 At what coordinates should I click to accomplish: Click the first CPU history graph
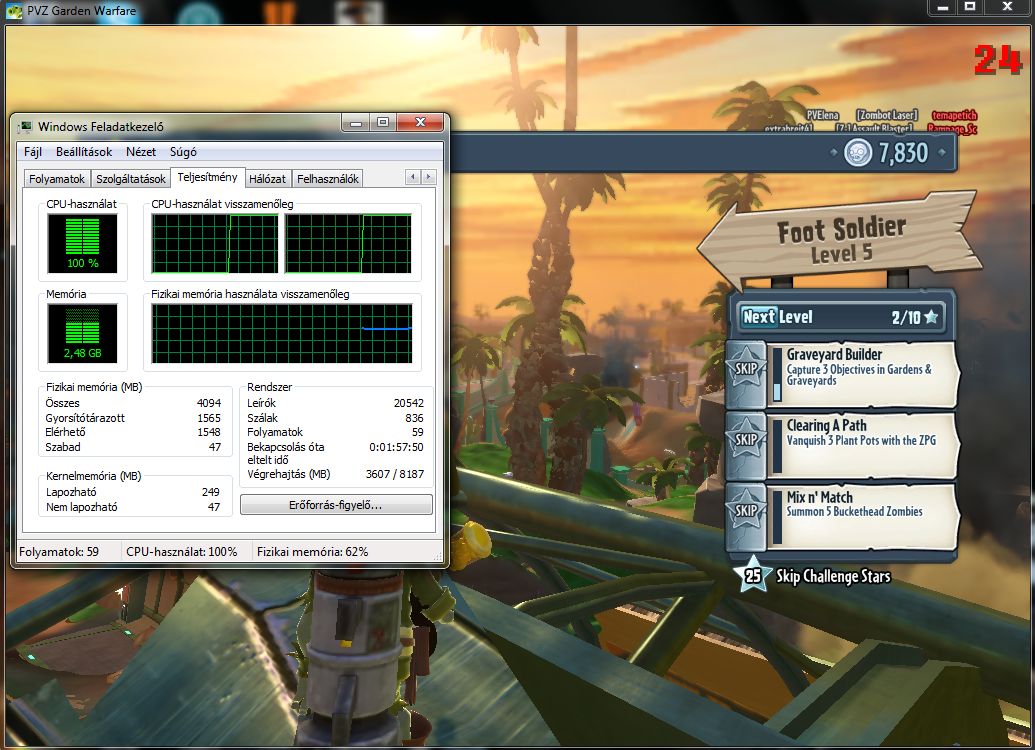click(x=215, y=243)
